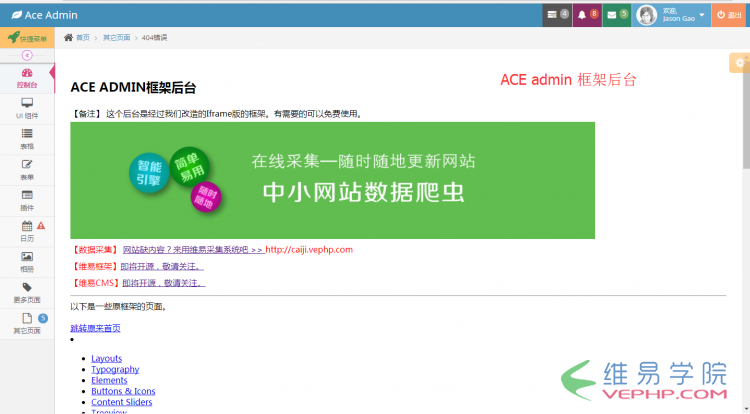
Task: Open 更多页面 tag sidebar item
Action: [27, 293]
